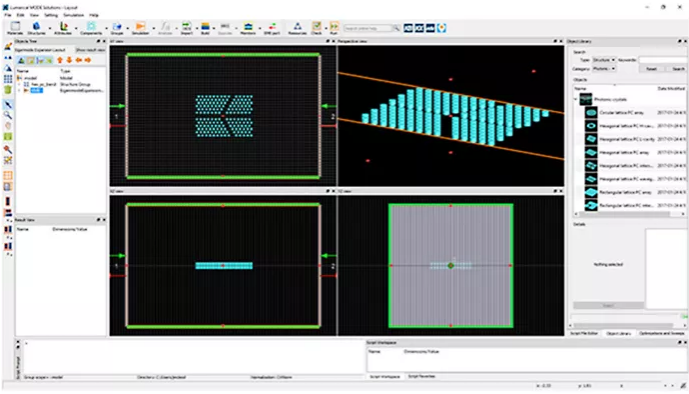
Task: Open the Category dropdown in Object Library
Action: 604,69
